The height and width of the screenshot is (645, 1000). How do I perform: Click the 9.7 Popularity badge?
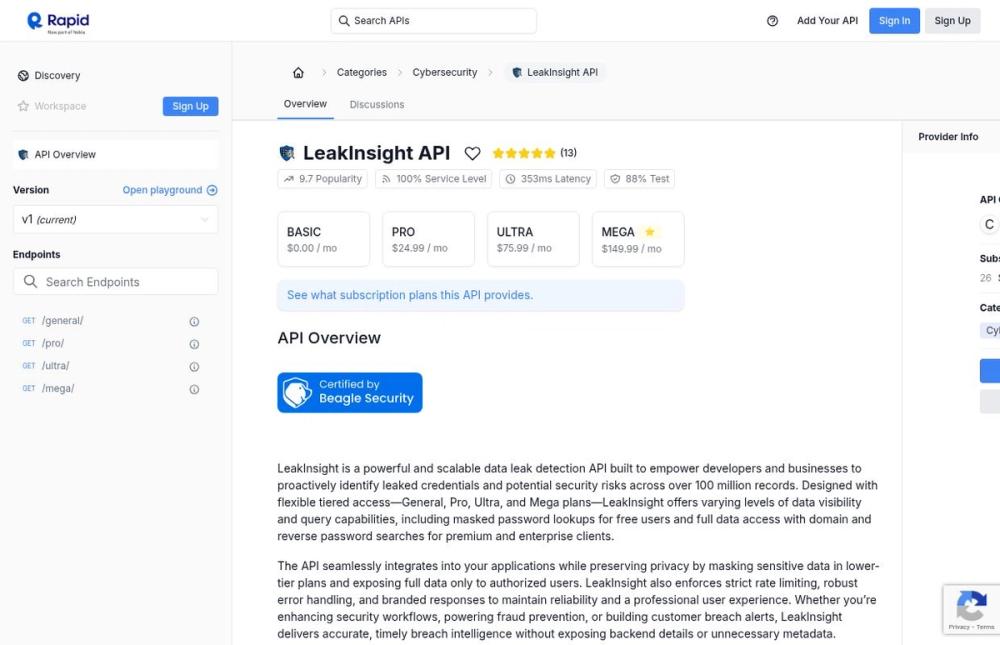pos(323,179)
